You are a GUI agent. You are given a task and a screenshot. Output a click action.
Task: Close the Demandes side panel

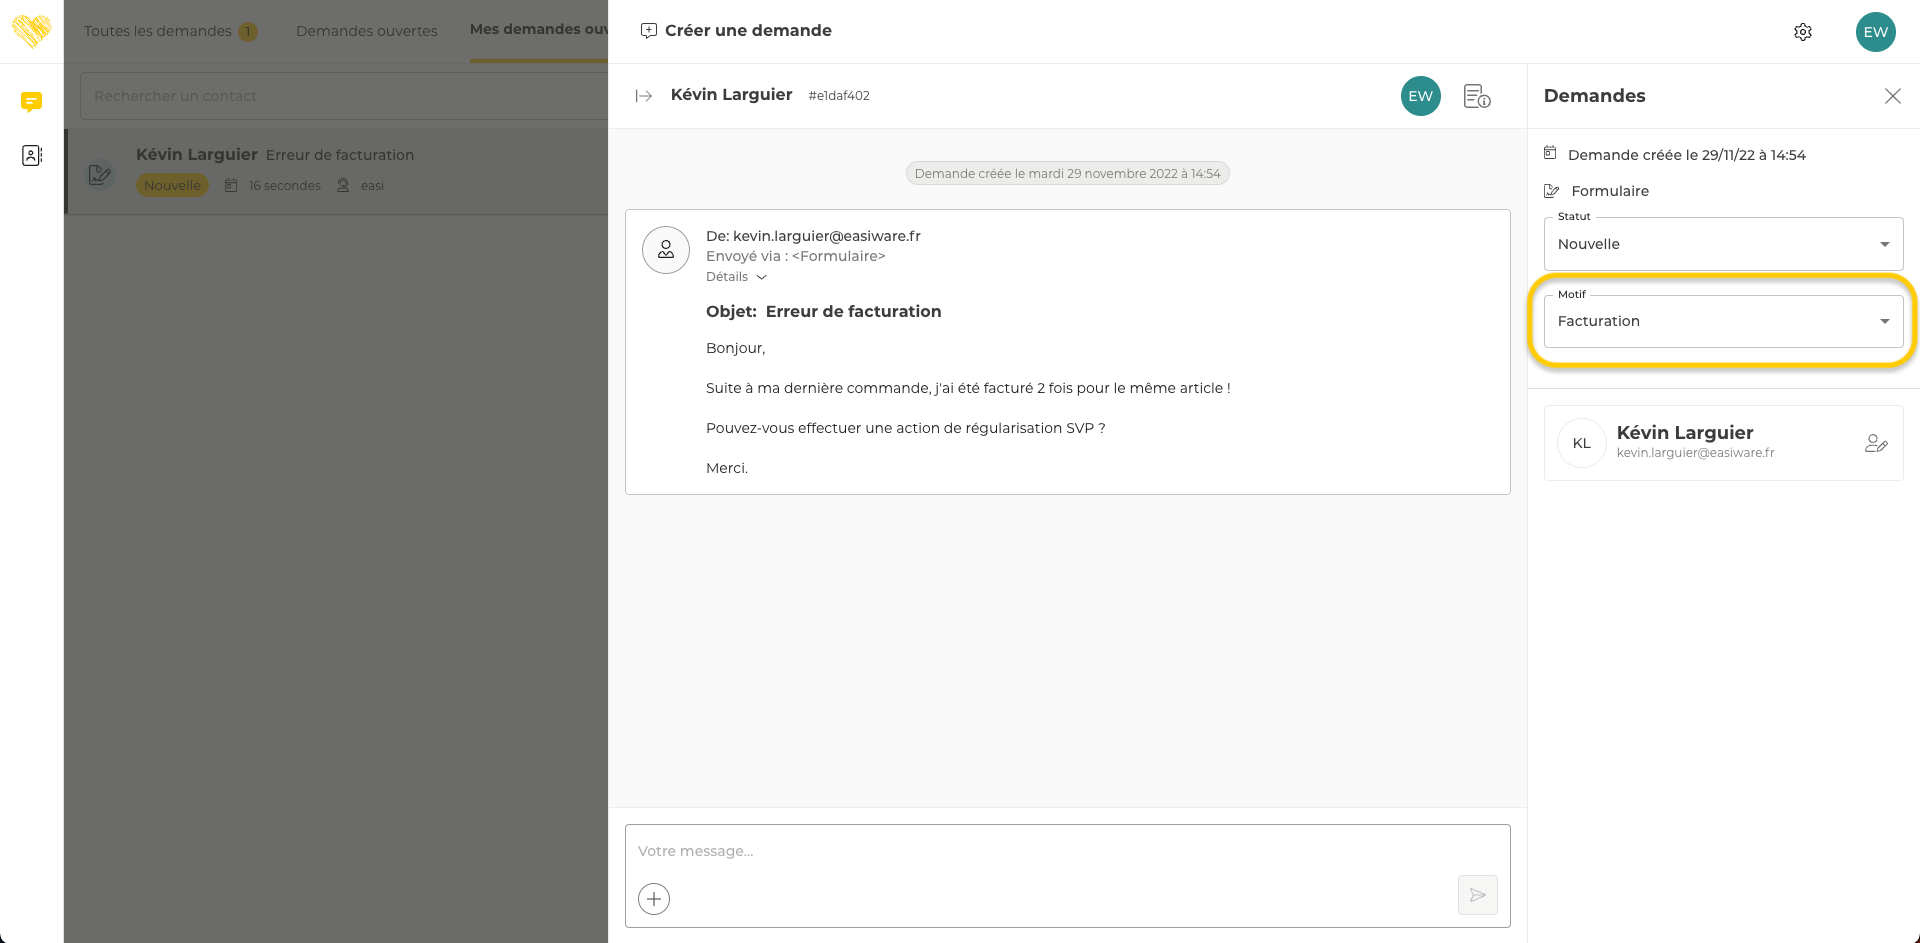tap(1892, 96)
